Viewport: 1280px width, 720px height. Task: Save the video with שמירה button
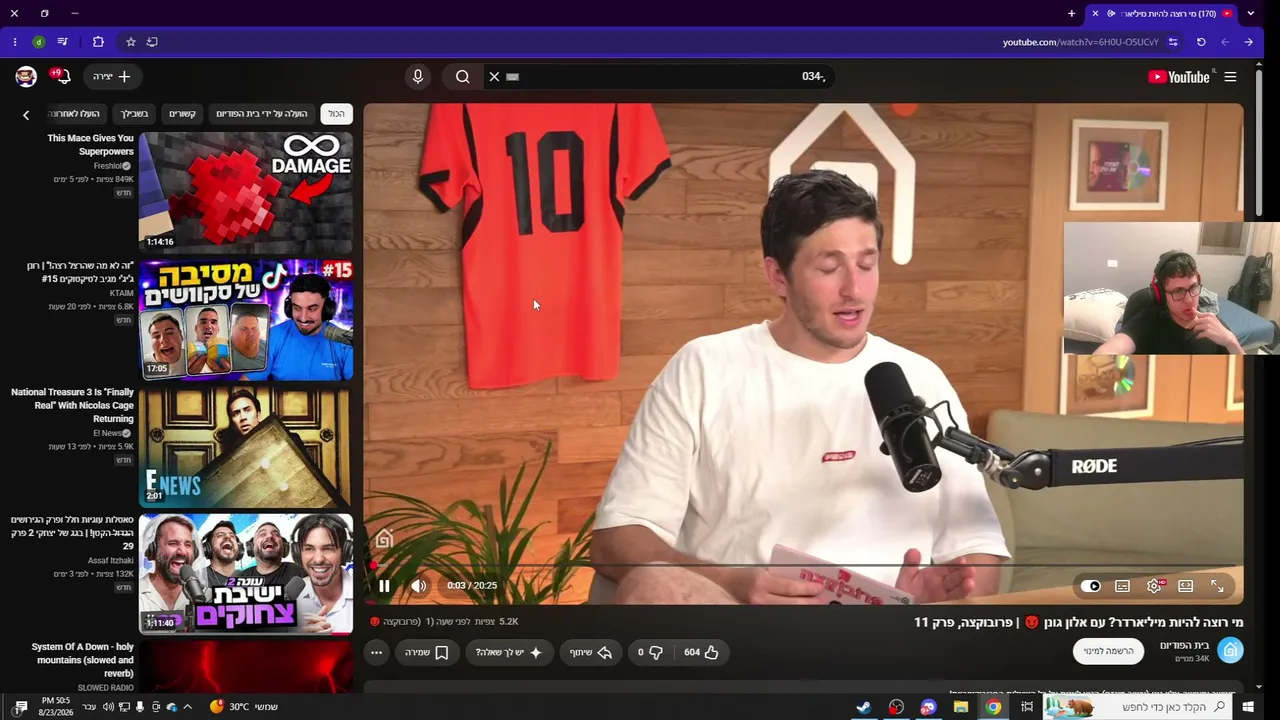click(x=427, y=652)
